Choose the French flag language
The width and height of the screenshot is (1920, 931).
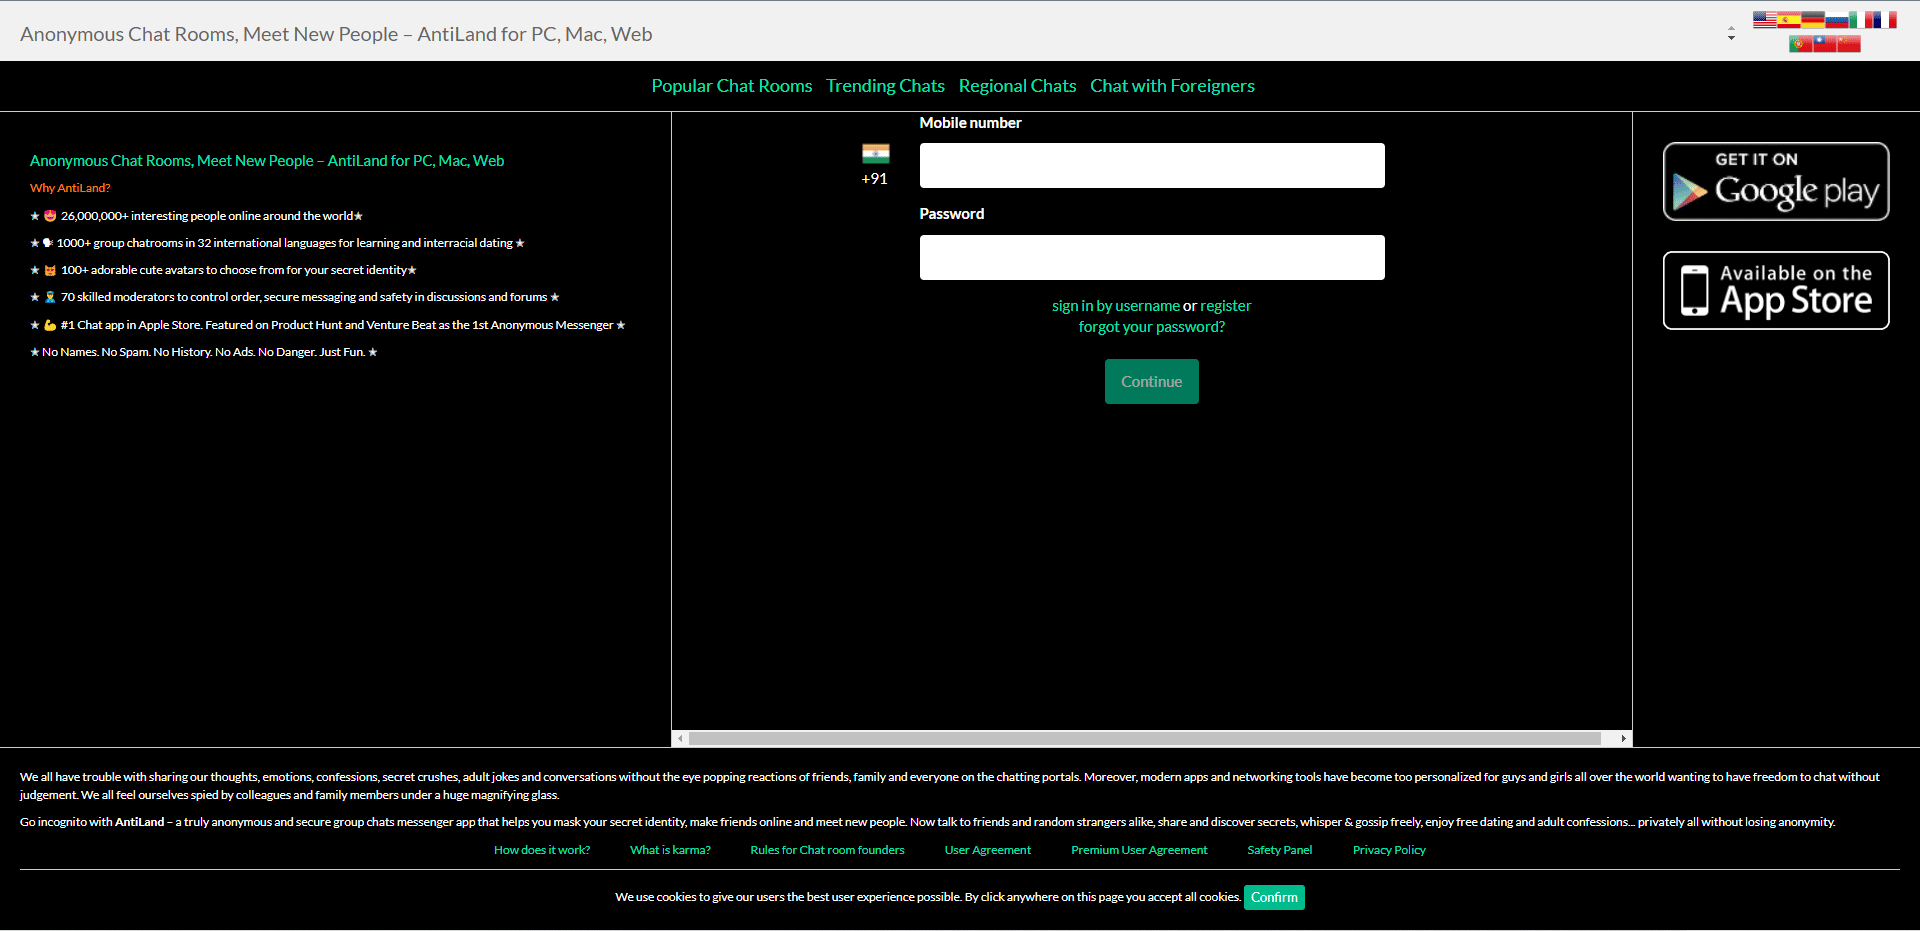point(1885,20)
